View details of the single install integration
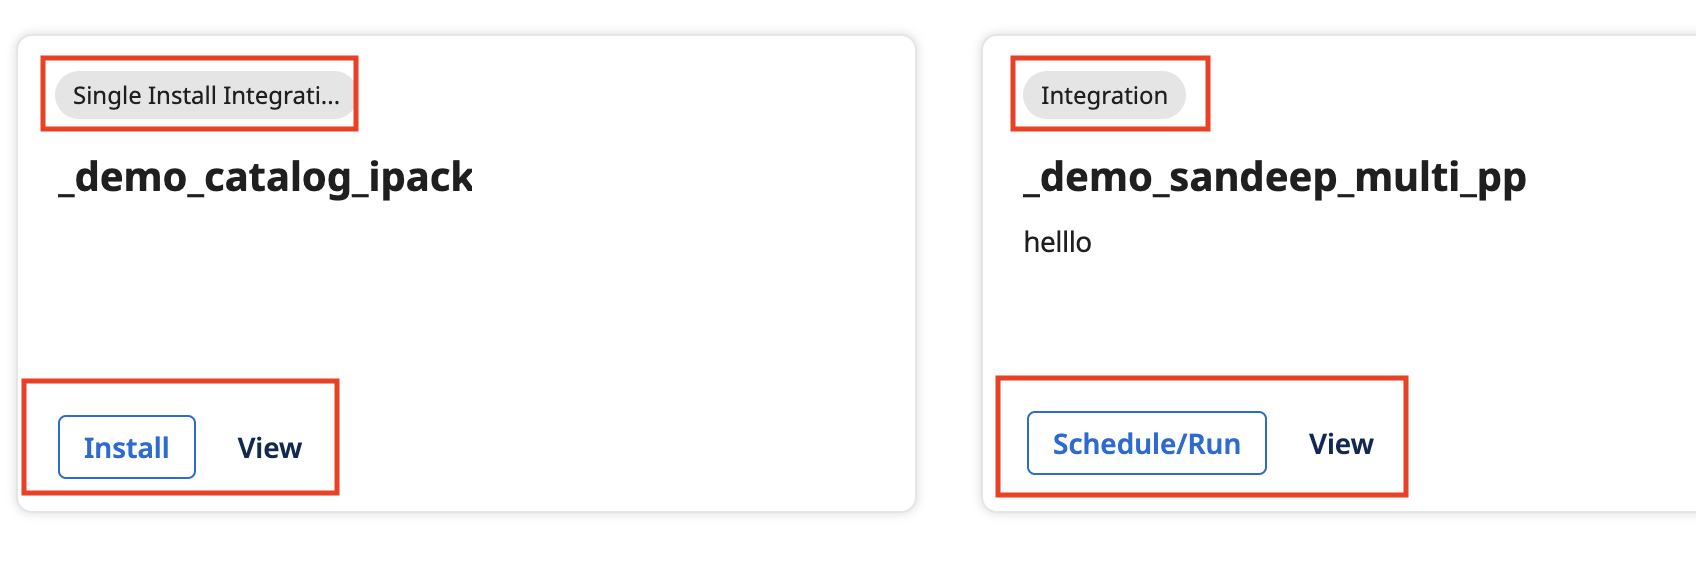Image resolution: width=1696 pixels, height=586 pixels. (x=269, y=447)
